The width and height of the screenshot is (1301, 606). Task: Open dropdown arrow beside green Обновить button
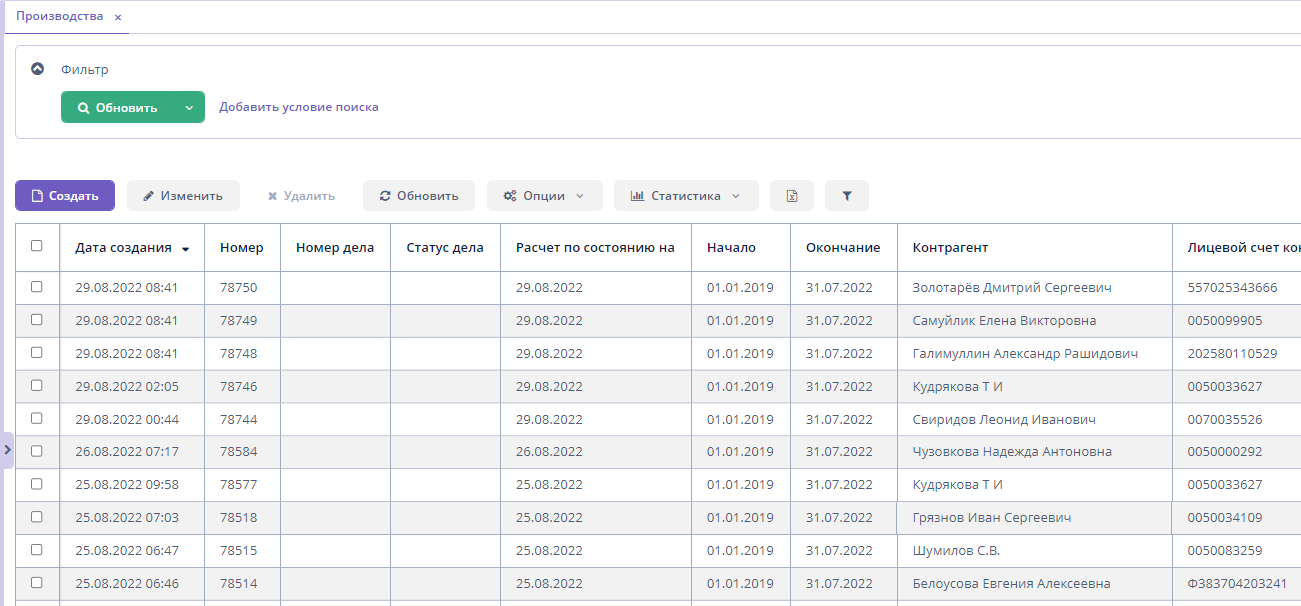(188, 107)
